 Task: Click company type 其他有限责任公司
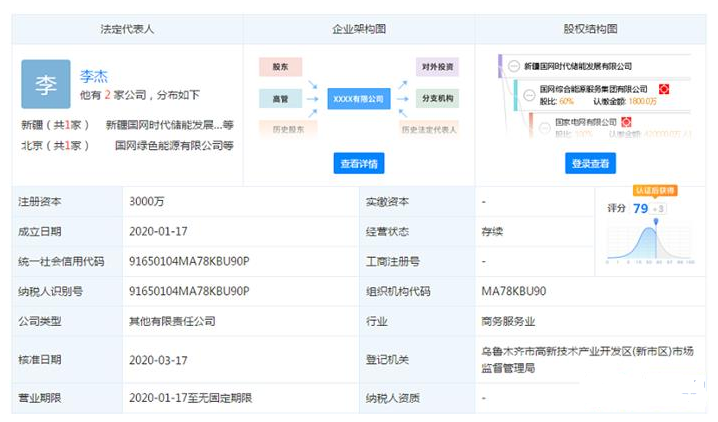click(172, 321)
